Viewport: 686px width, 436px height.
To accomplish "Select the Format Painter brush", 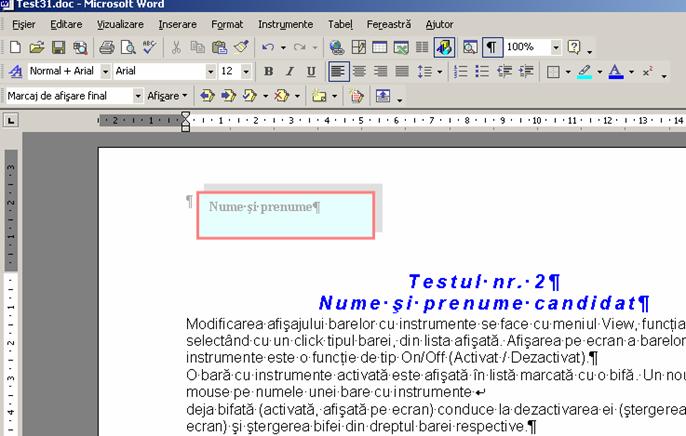I will pyautogui.click(x=241, y=47).
